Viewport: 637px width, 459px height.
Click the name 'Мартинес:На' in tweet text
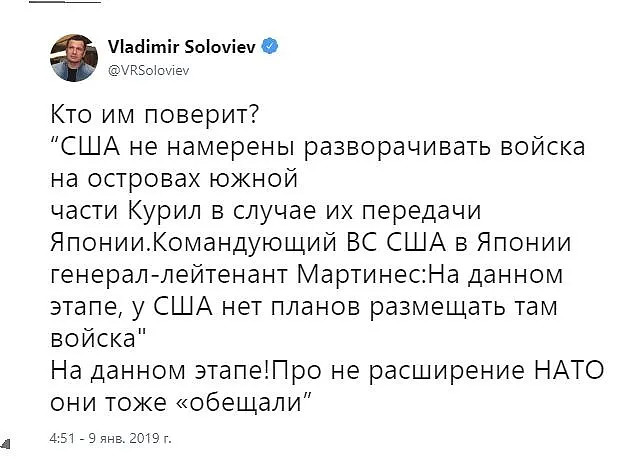click(378, 275)
